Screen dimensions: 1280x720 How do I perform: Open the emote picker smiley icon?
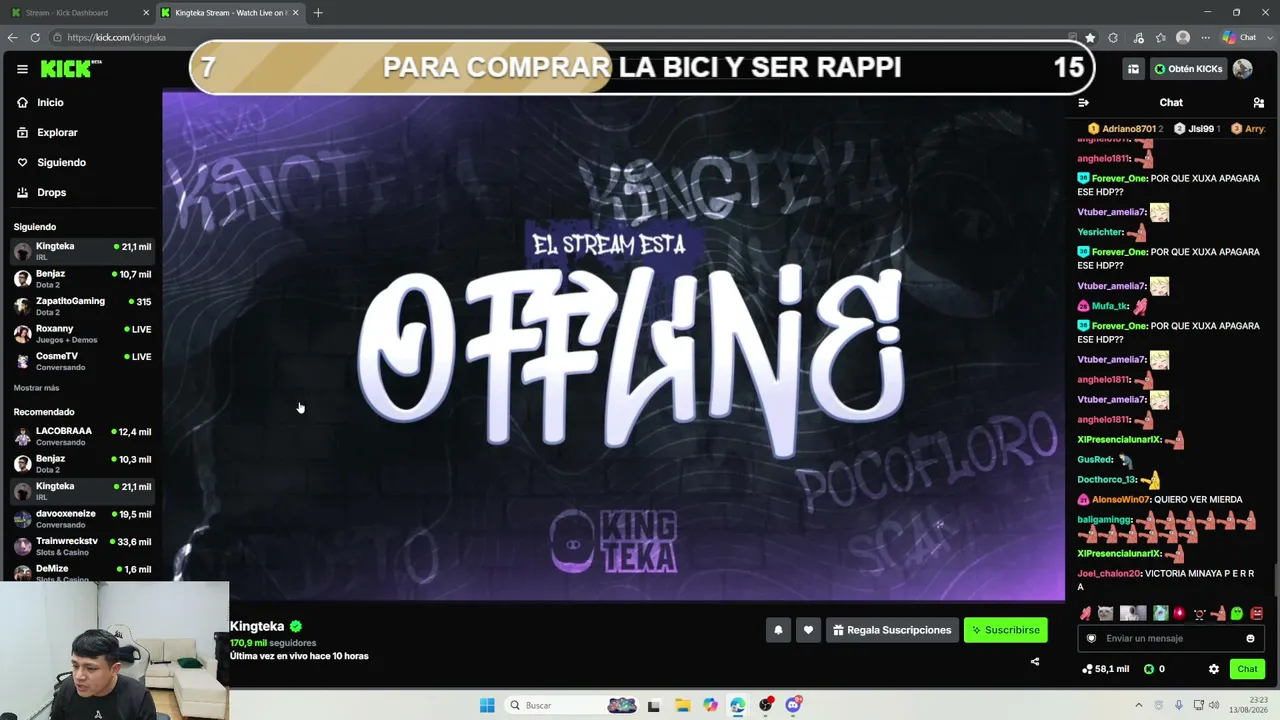1250,639
